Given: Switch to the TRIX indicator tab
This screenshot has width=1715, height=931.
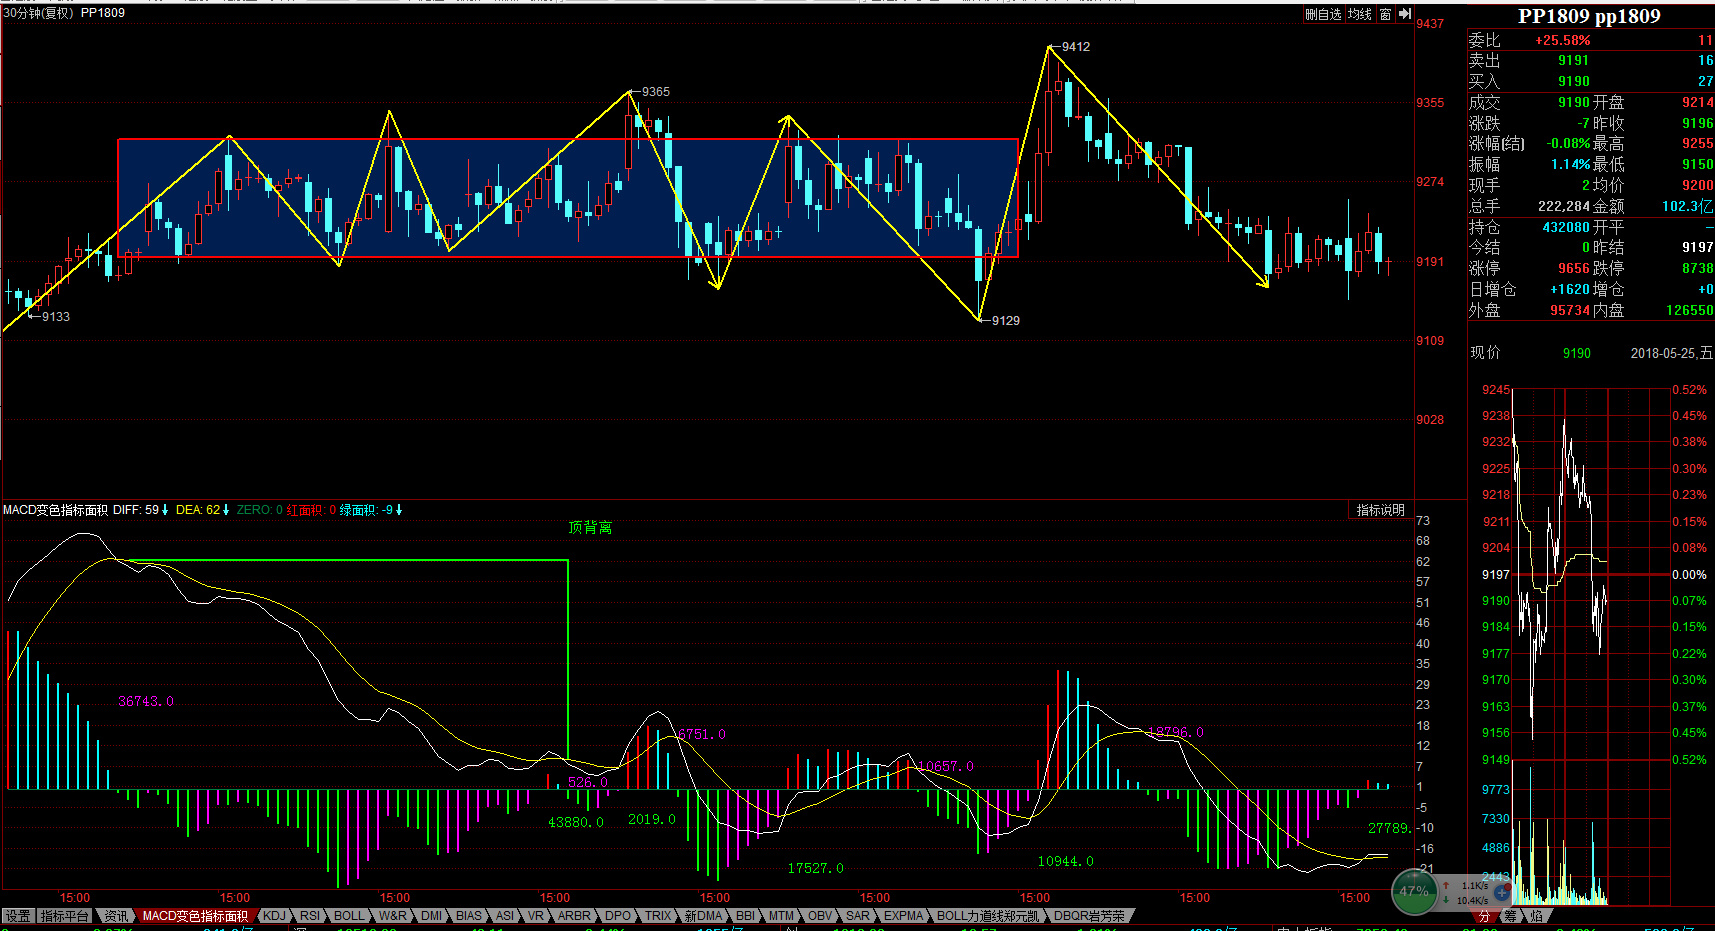Looking at the screenshot, I should coord(658,916).
